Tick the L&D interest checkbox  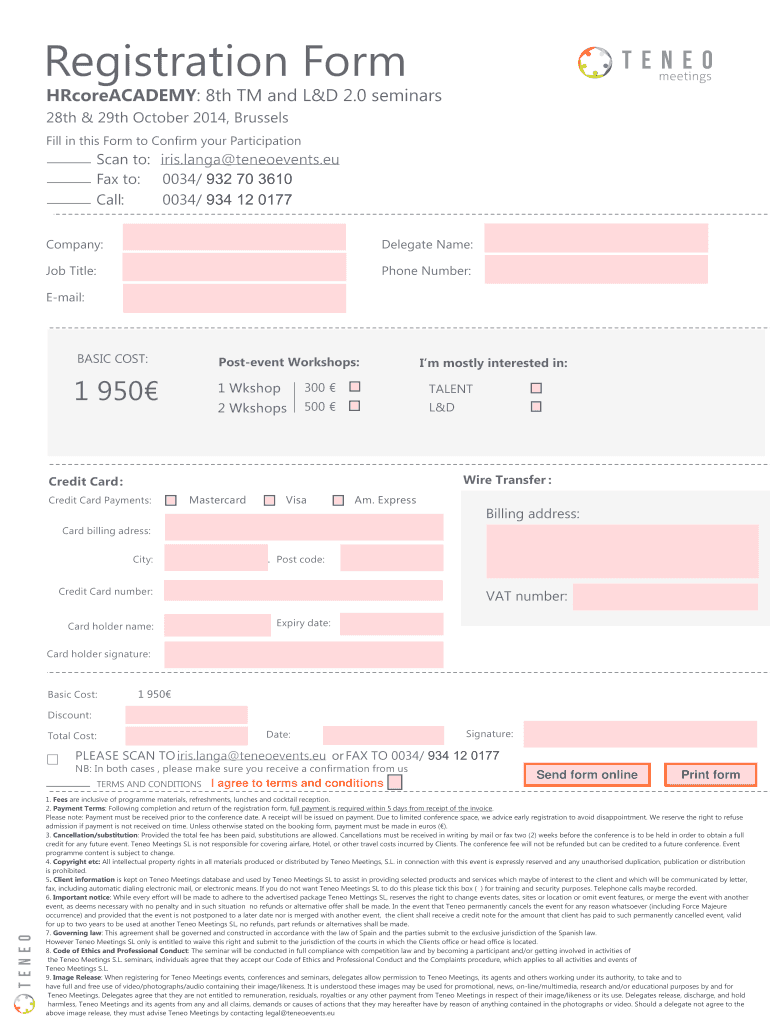pos(536,407)
